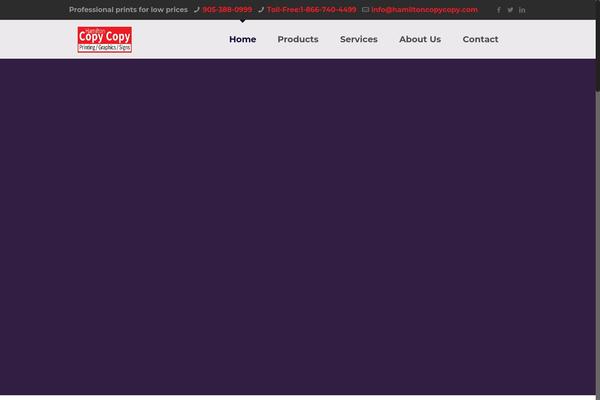
Task: Open the LinkedIn social icon
Action: point(522,10)
